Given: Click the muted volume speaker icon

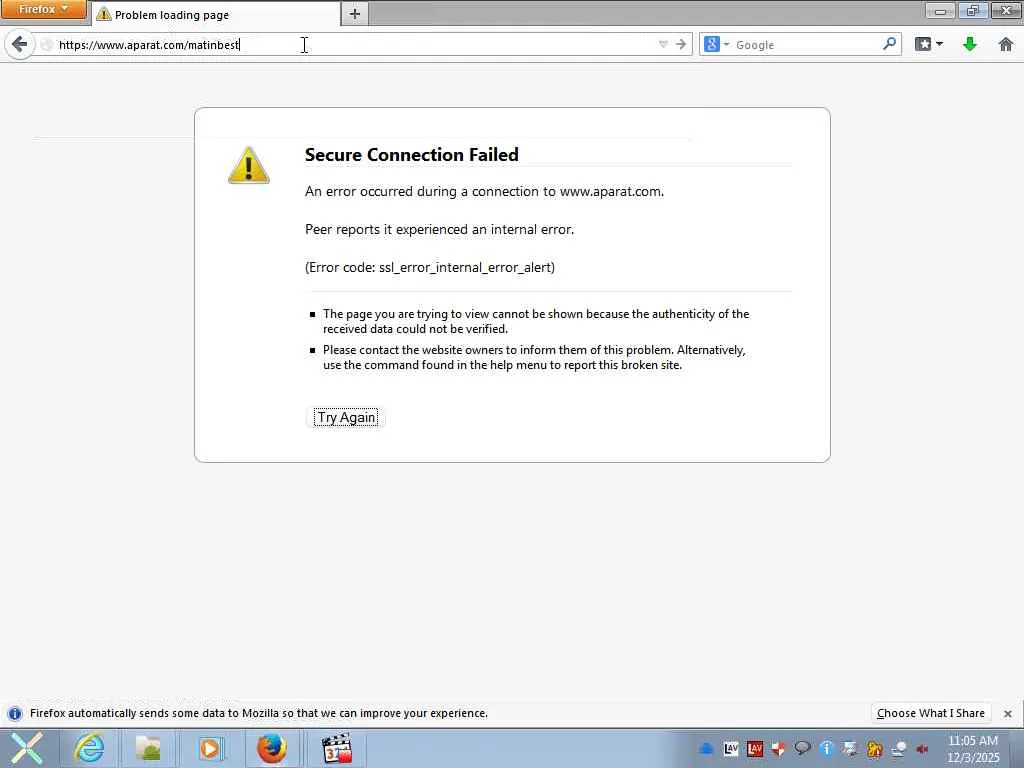Looking at the screenshot, I should click(x=922, y=748).
